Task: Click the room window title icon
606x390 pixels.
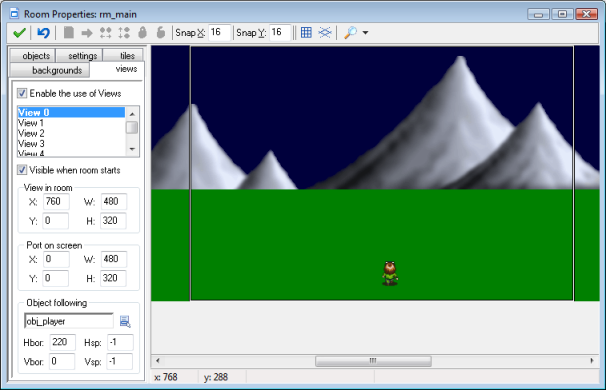Action: tap(14, 14)
